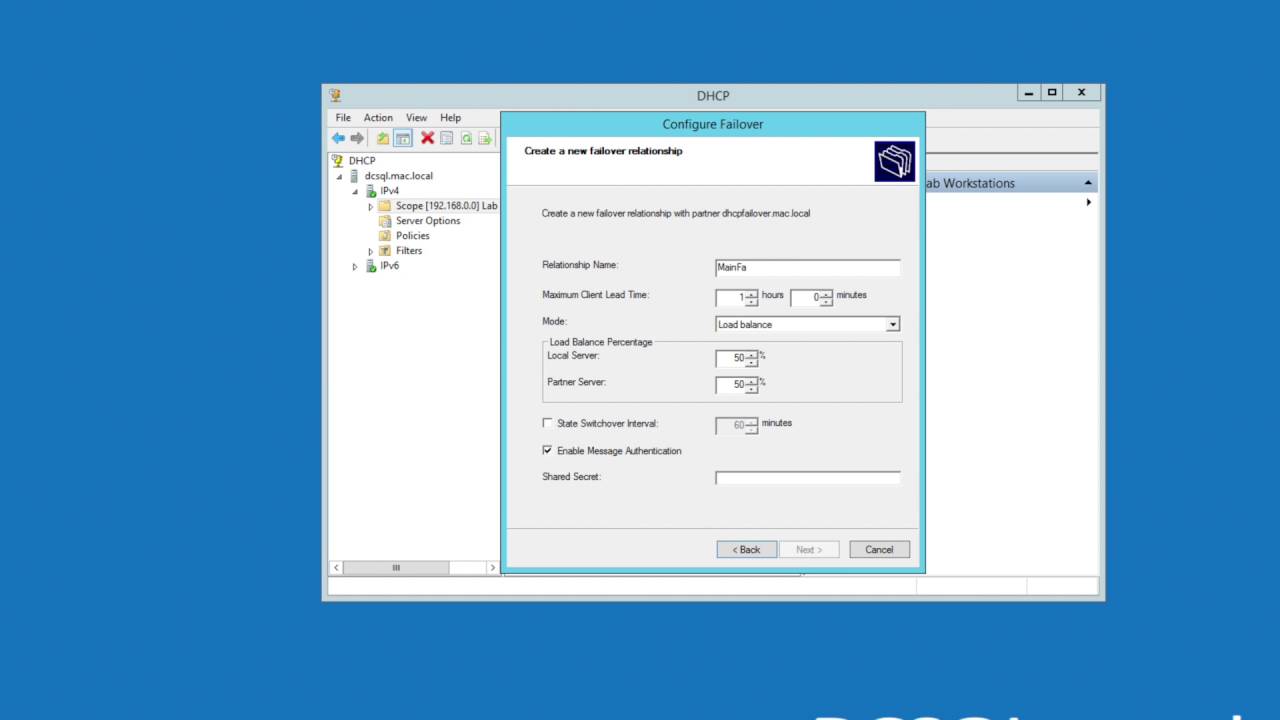The image size is (1280, 720).
Task: Expand the Filters tree node
Action: click(371, 252)
